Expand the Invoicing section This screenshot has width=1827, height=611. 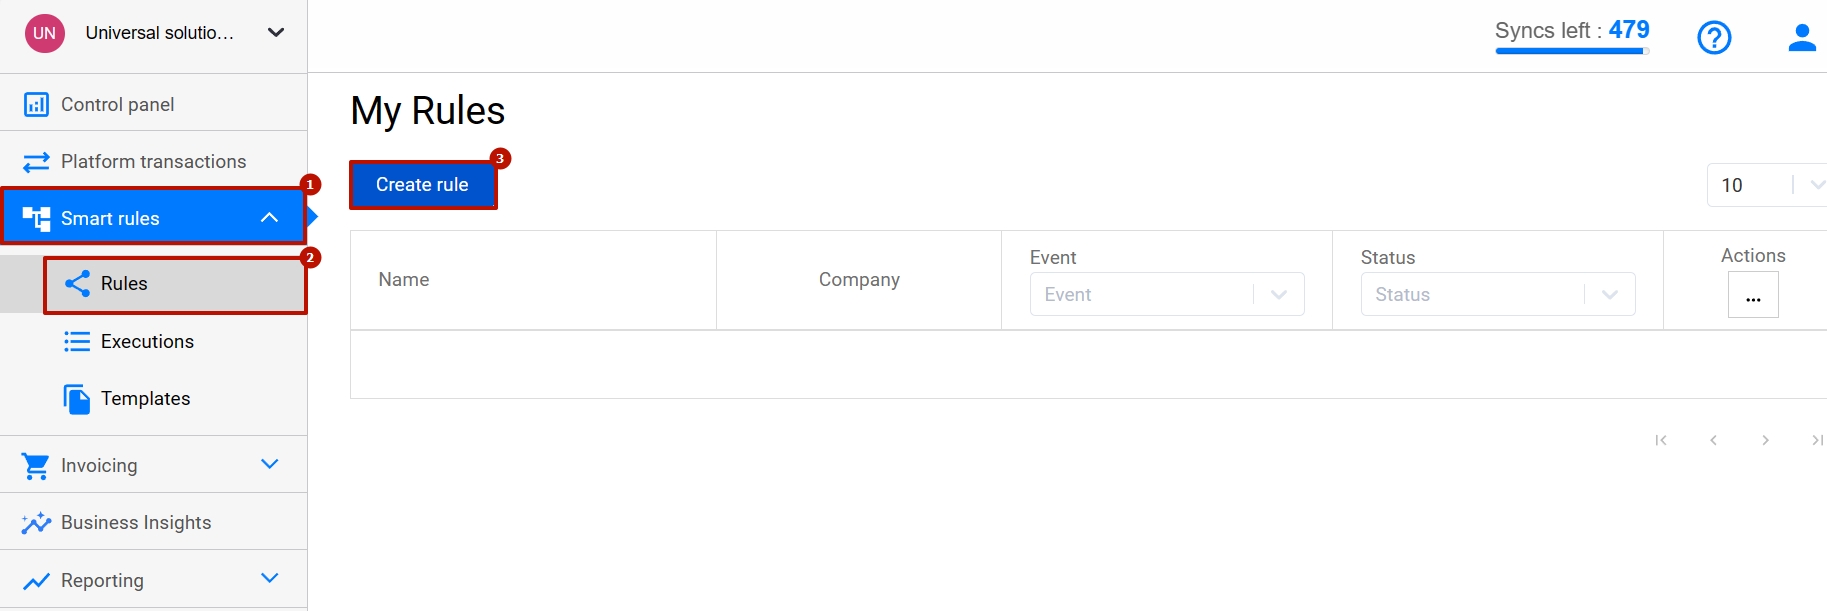268,464
